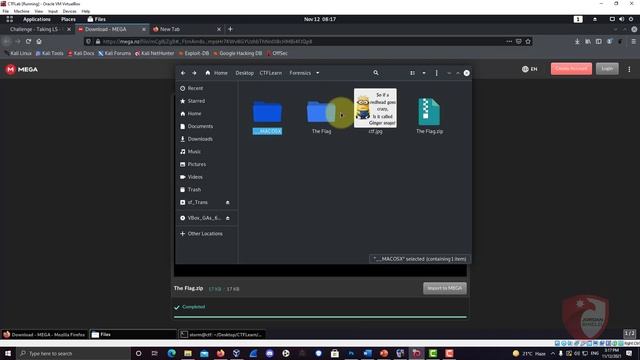640x360 pixels.
Task: Toggle list view in Files toolbar
Action: [412, 73]
